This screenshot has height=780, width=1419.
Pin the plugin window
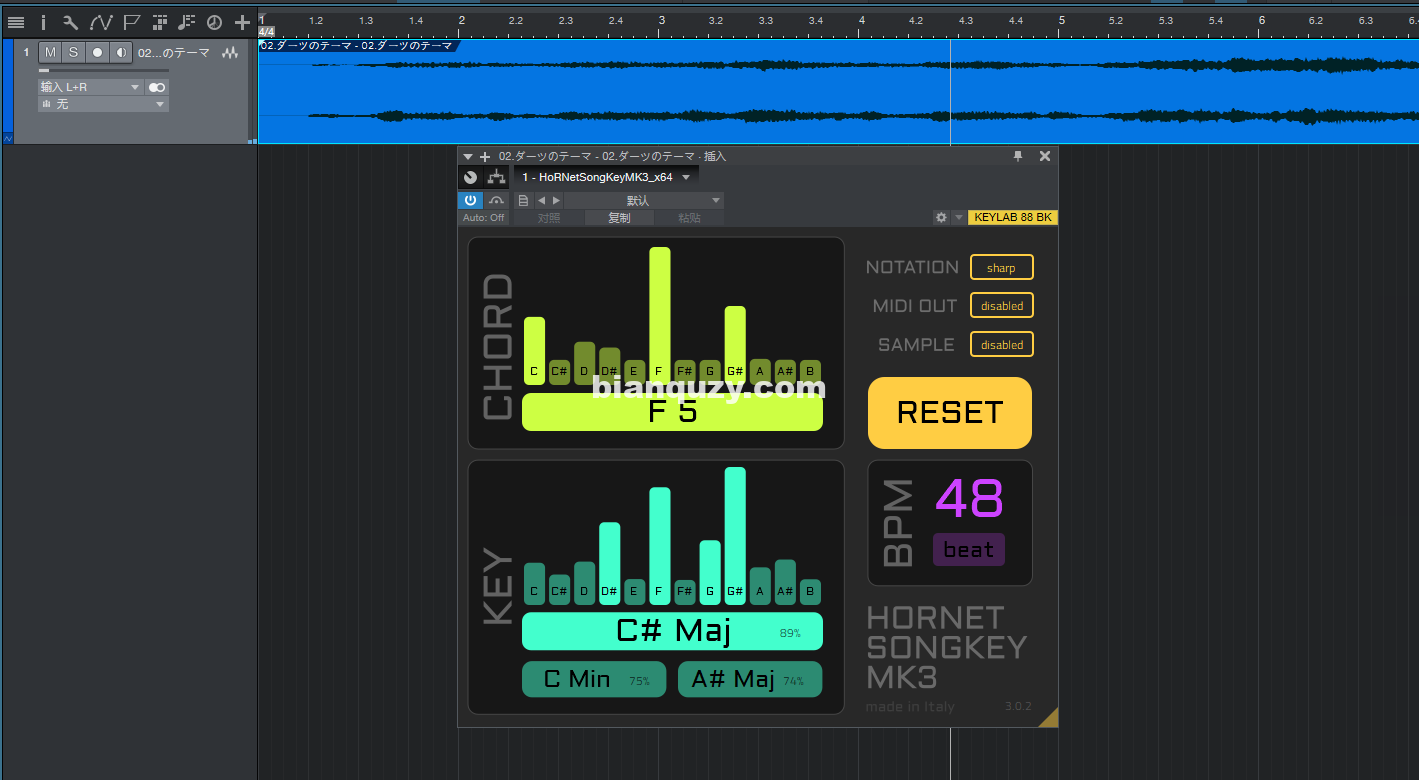pos(1018,156)
